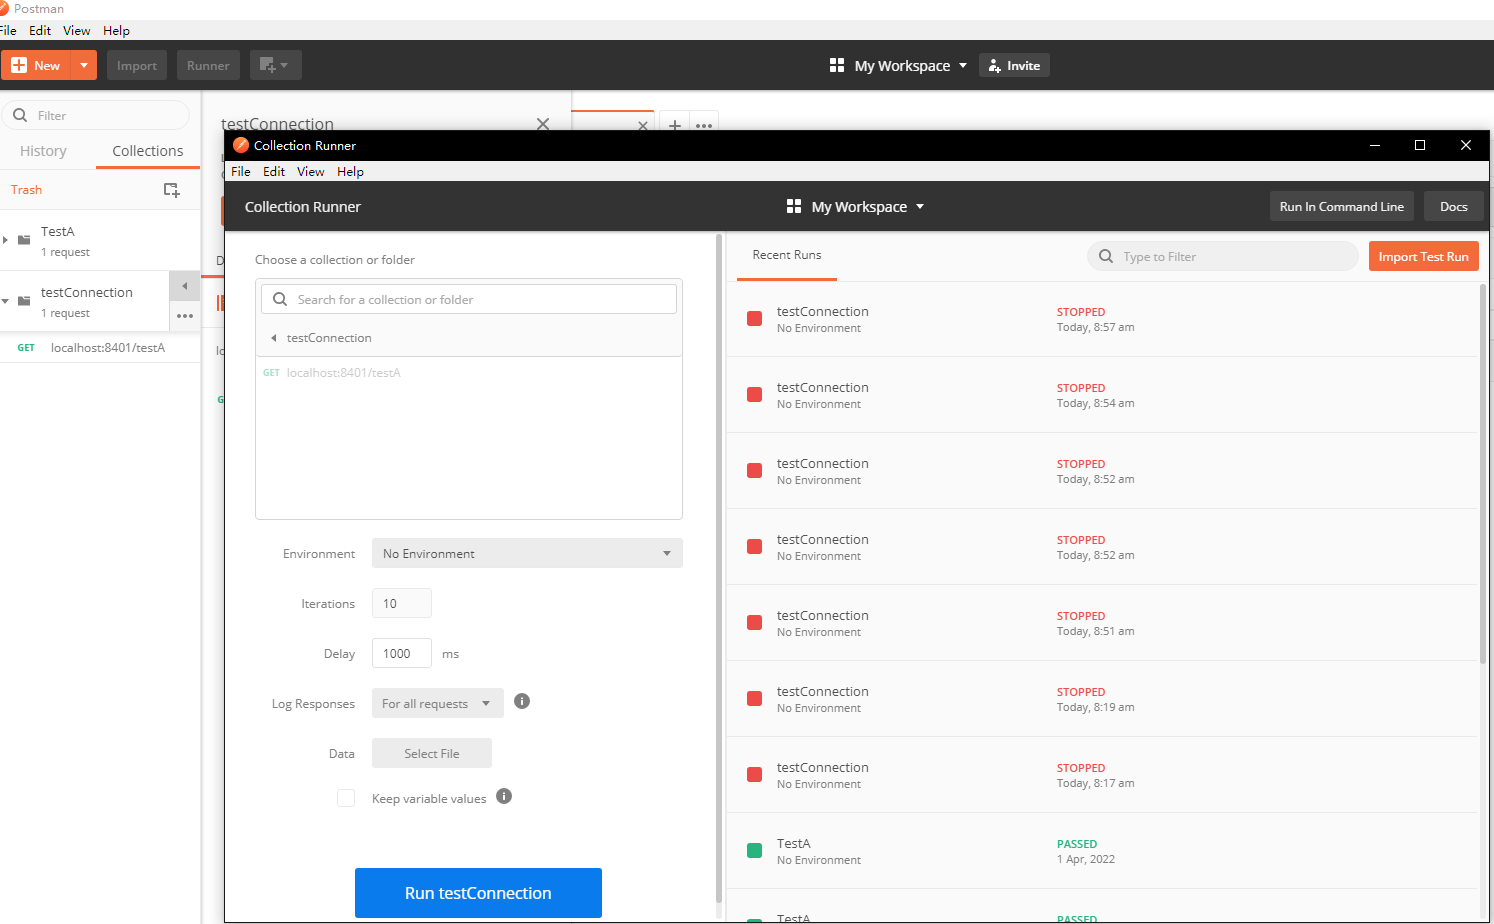Click Run testConnection button
The height and width of the screenshot is (924, 1494).
[478, 893]
